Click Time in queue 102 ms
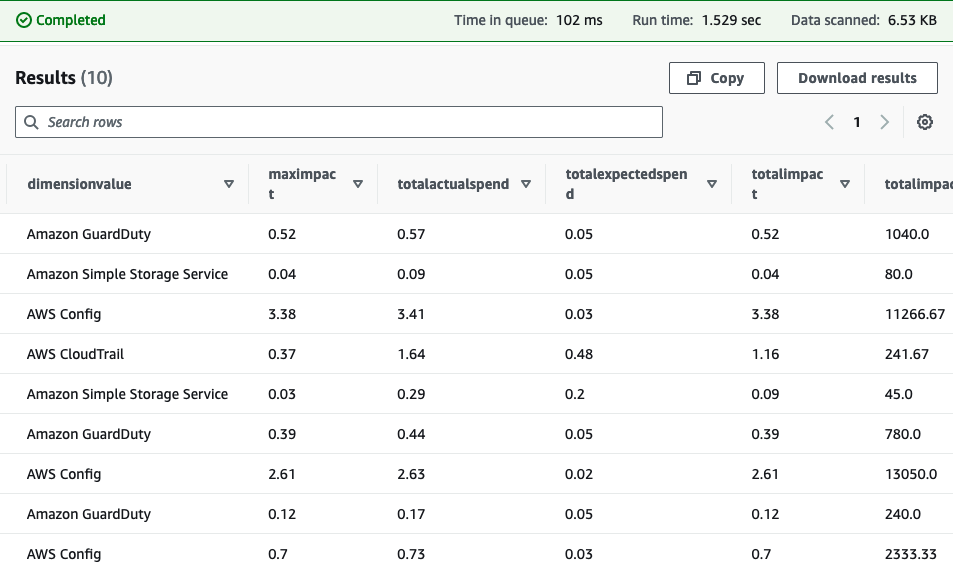This screenshot has height=566, width=953. [x=528, y=20]
